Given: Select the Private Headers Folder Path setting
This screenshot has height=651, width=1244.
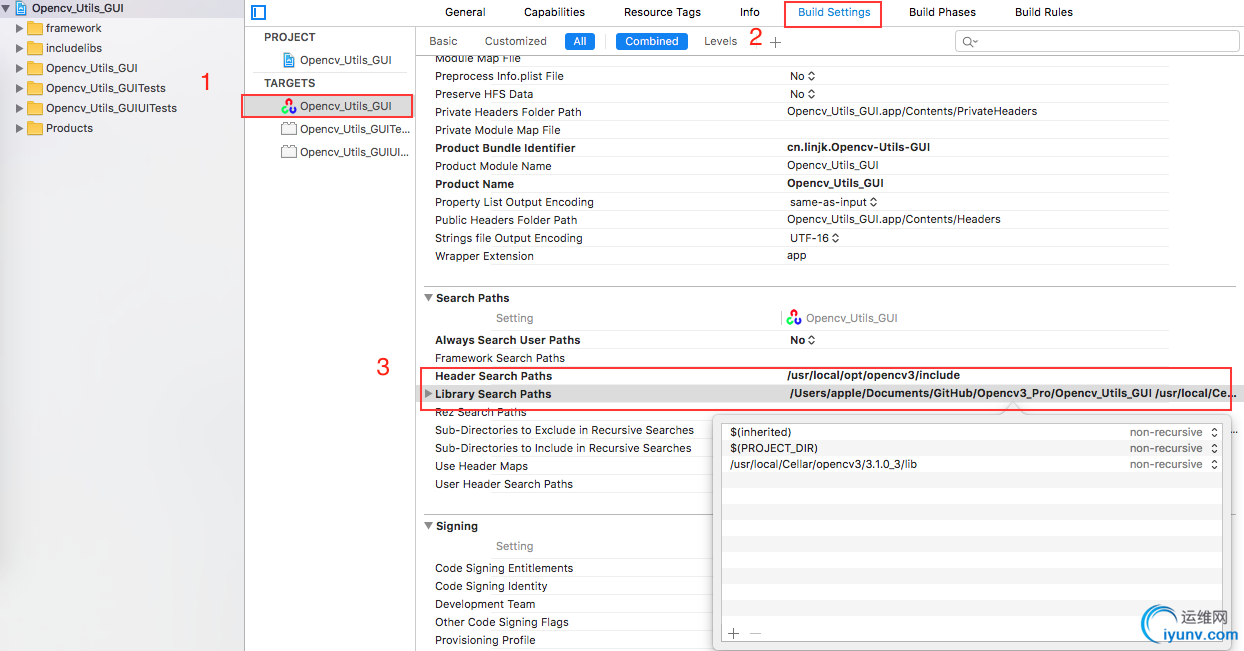Looking at the screenshot, I should coord(508,112).
